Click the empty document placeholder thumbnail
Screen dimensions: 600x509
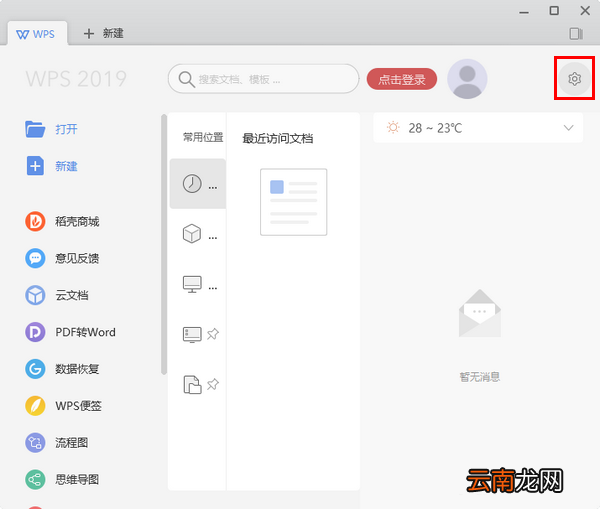(293, 202)
